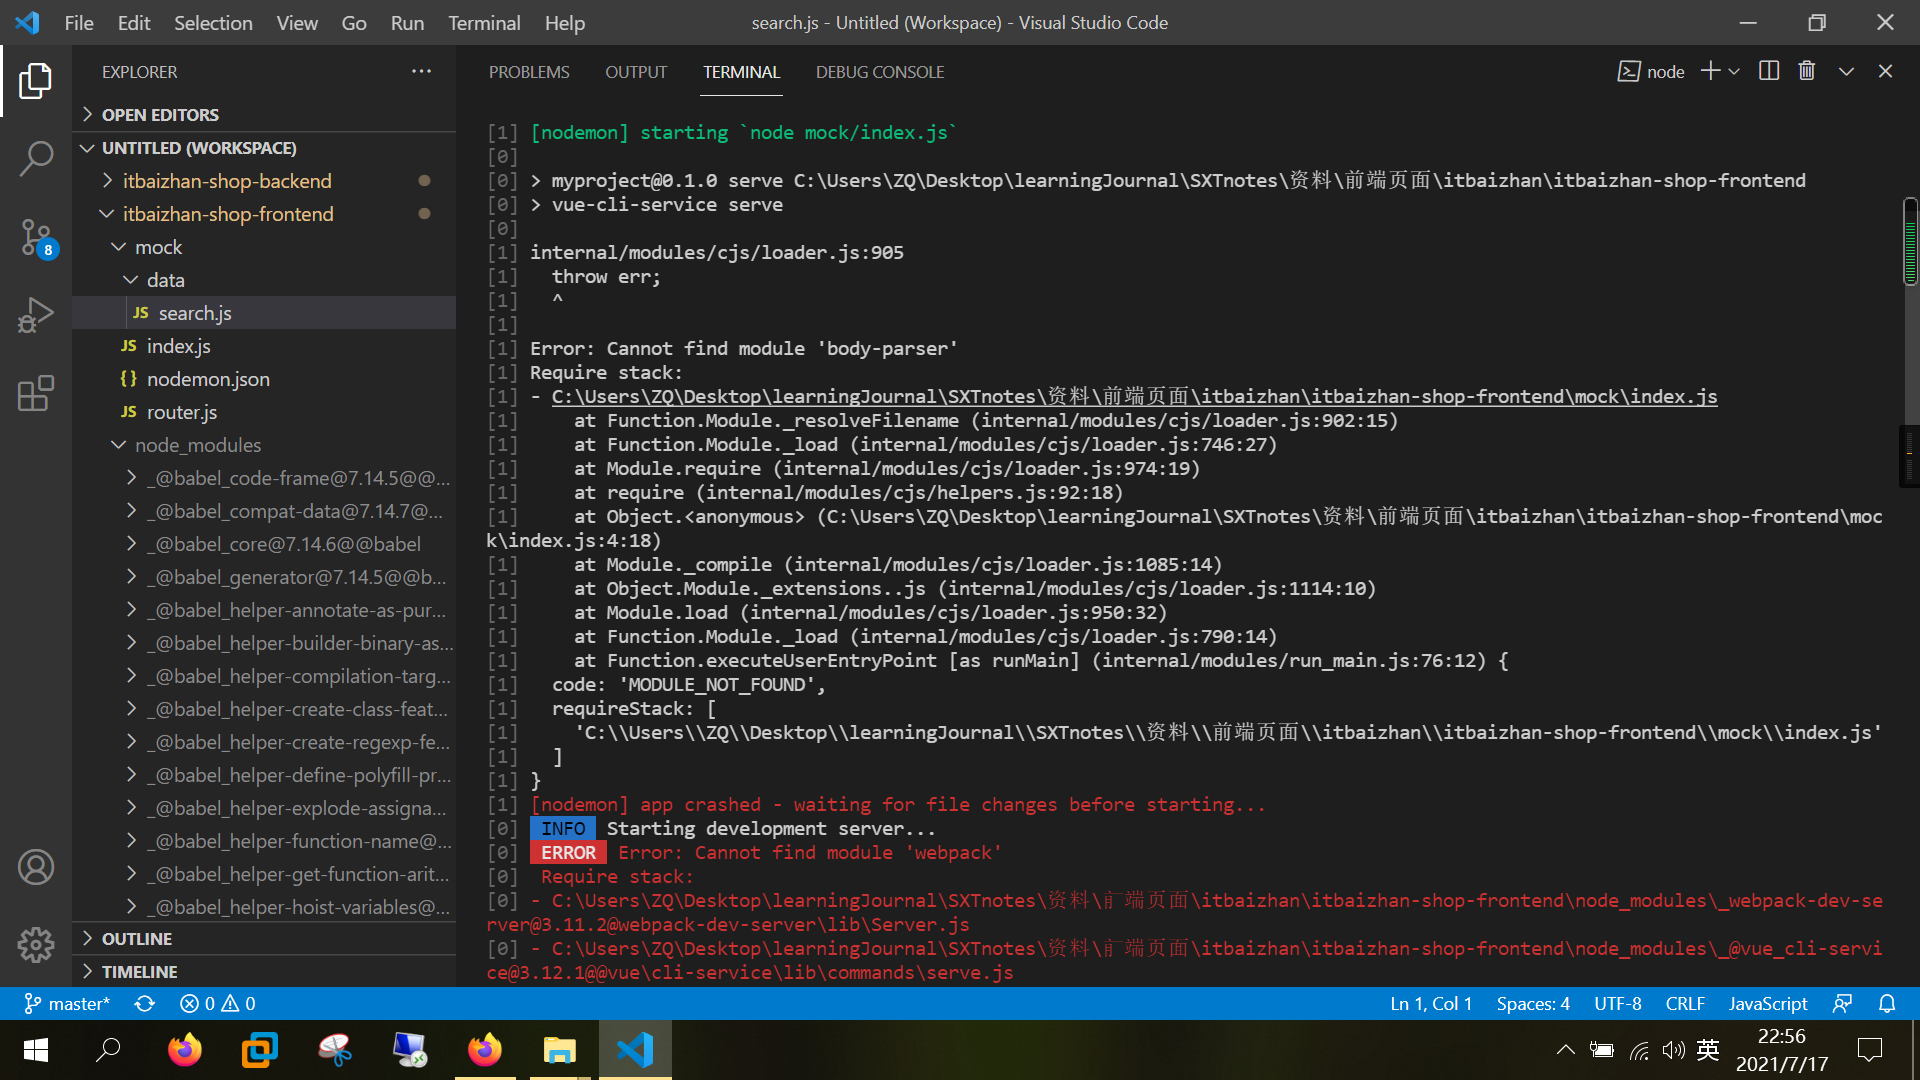Click the terminal vertical scrollbar

pos(1910,242)
